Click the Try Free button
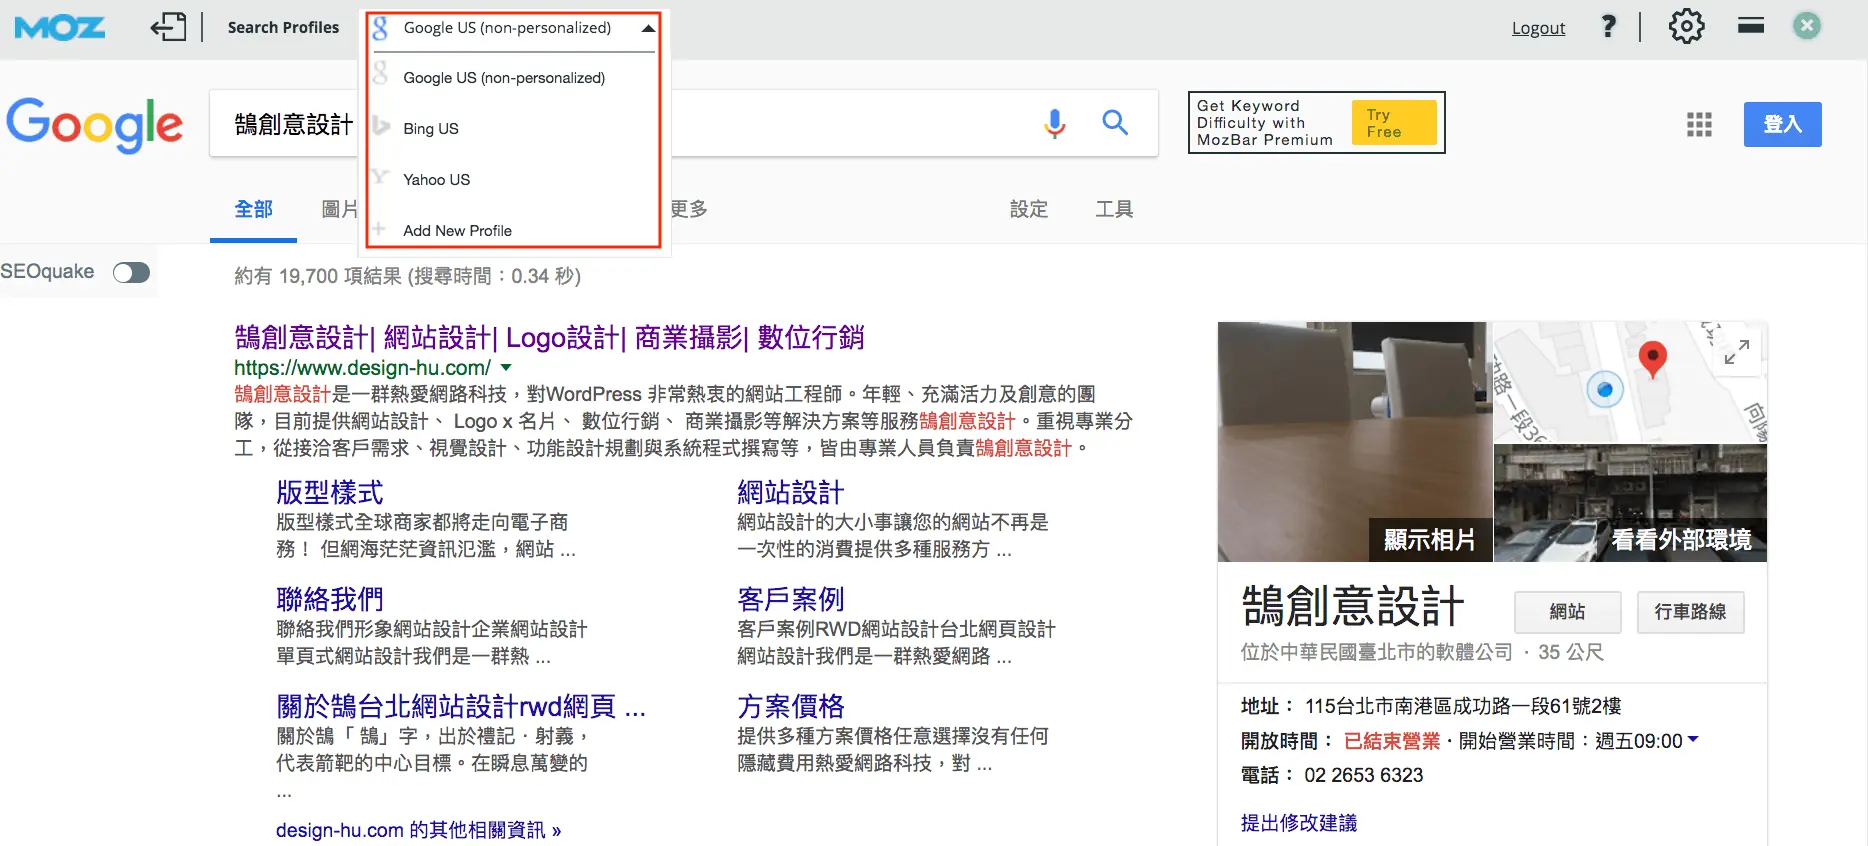The height and width of the screenshot is (846, 1868). click(1394, 123)
